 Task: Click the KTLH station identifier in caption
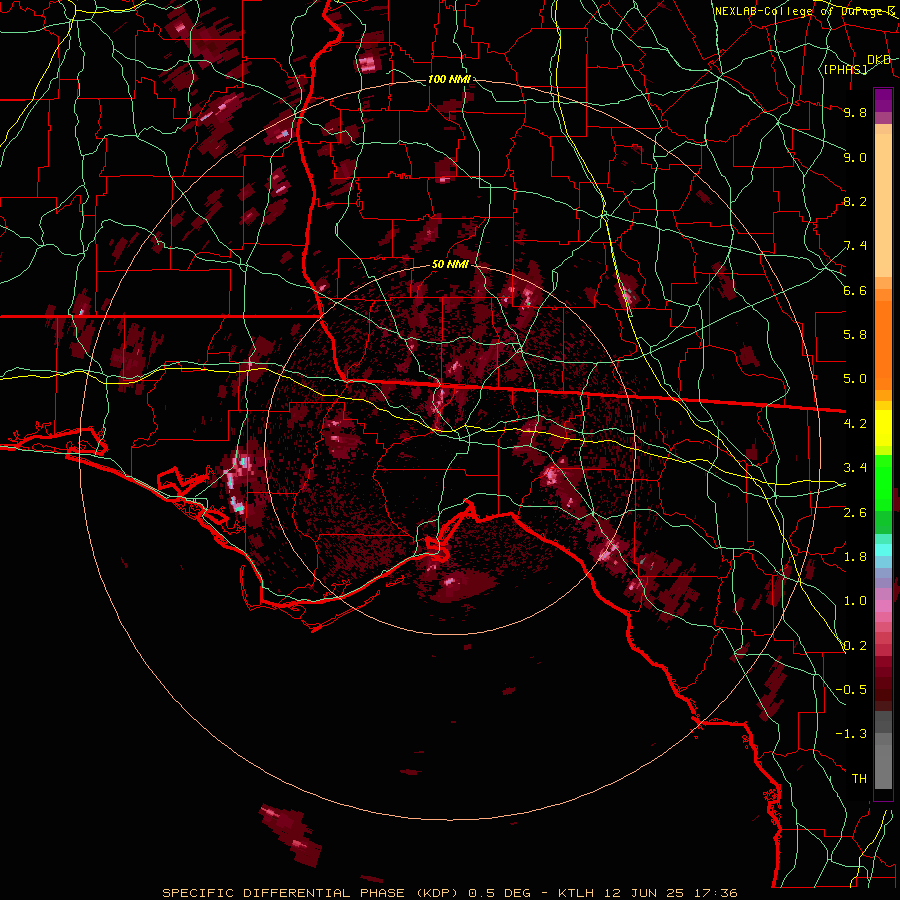point(575,893)
